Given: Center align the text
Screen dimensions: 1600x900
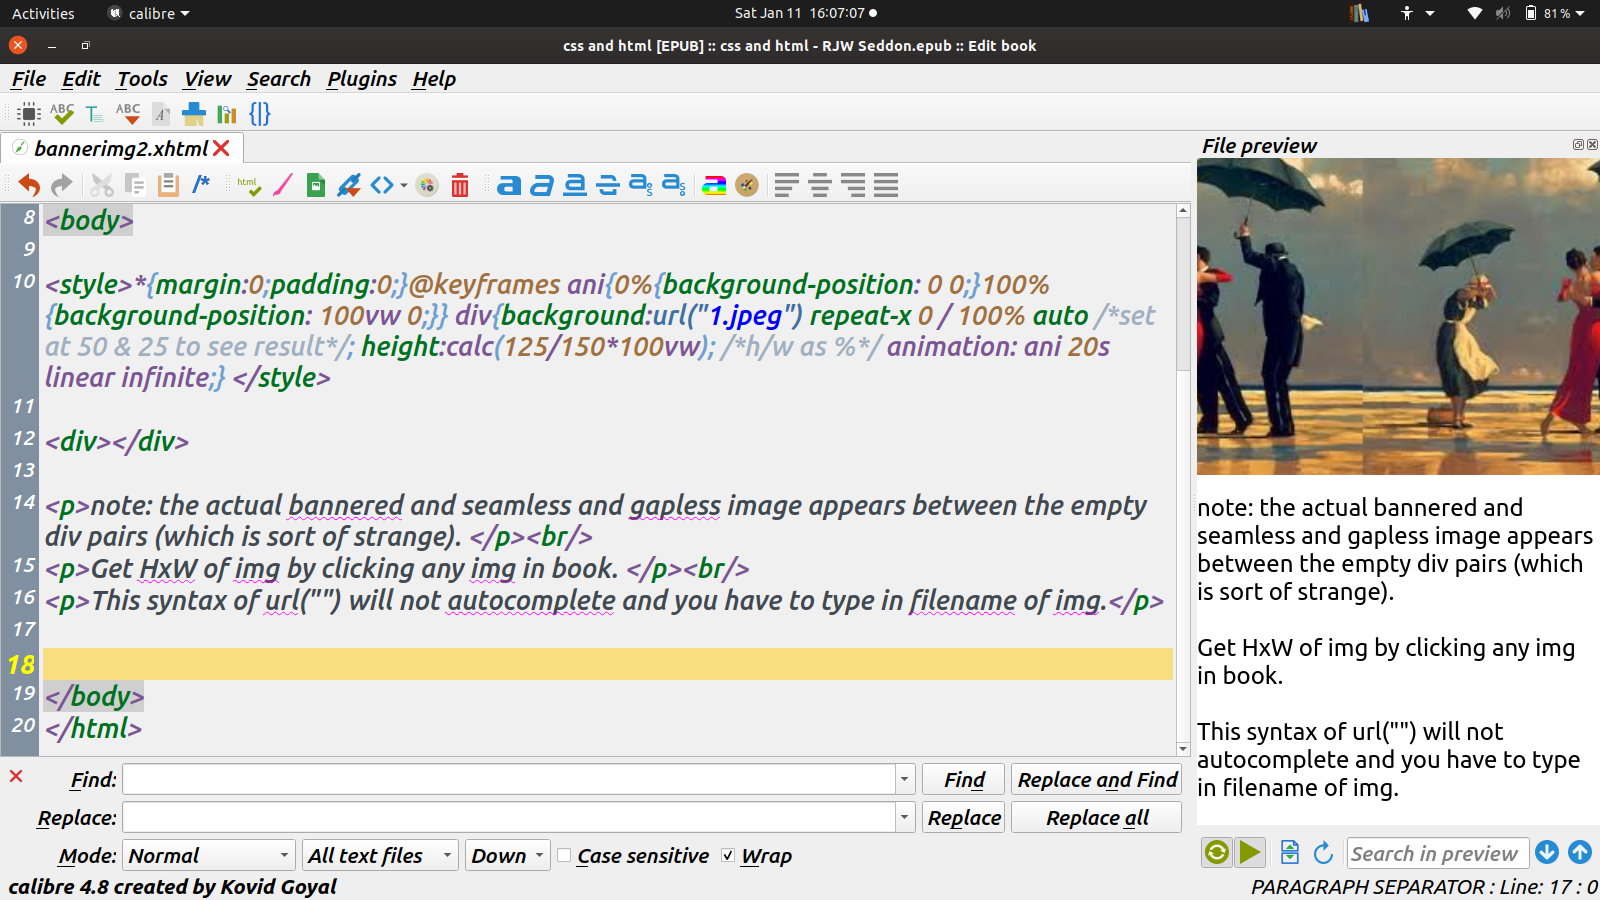Looking at the screenshot, I should (820, 185).
